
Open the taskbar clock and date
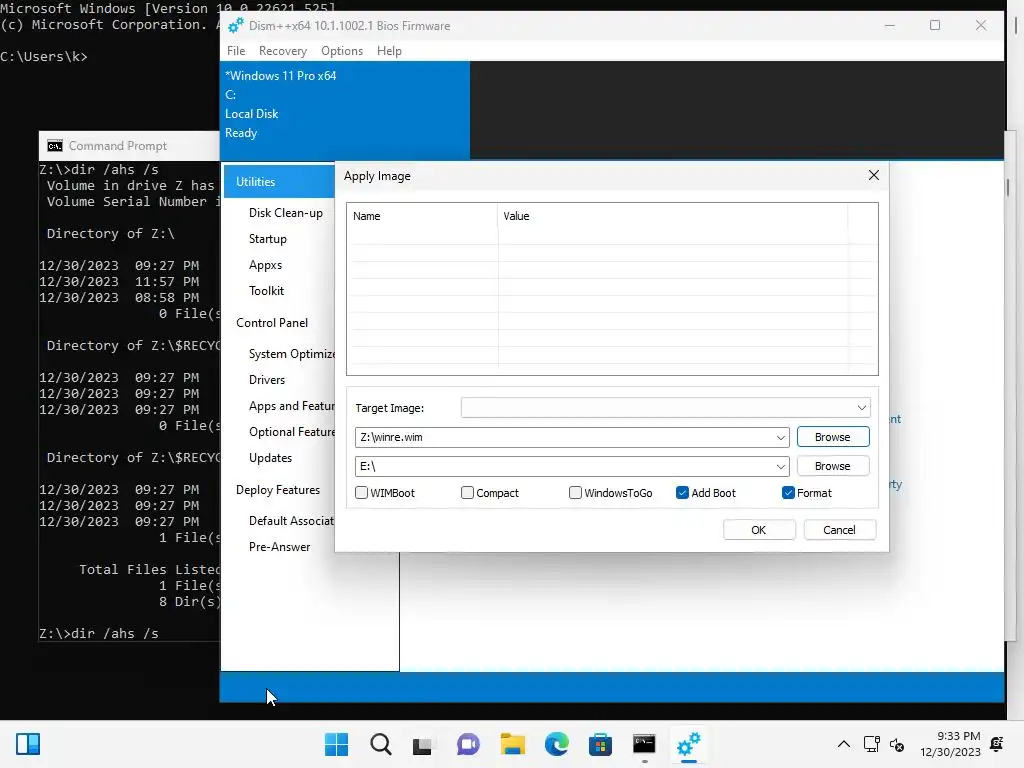tap(950, 744)
